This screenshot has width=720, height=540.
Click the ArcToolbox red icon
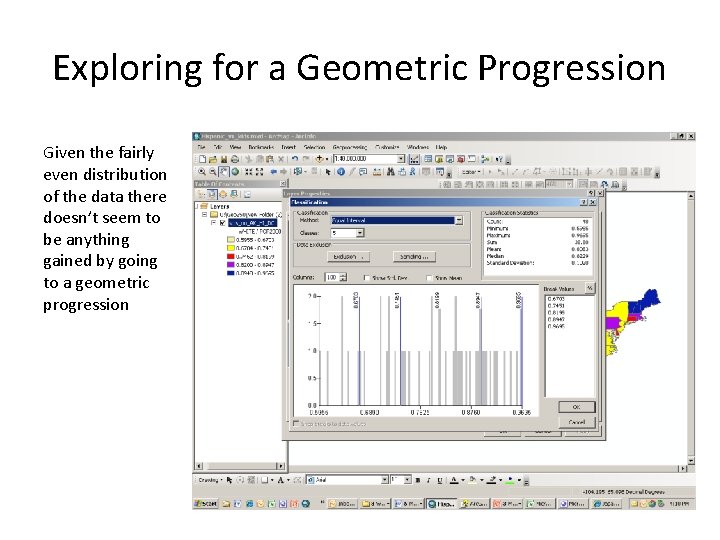click(461, 159)
